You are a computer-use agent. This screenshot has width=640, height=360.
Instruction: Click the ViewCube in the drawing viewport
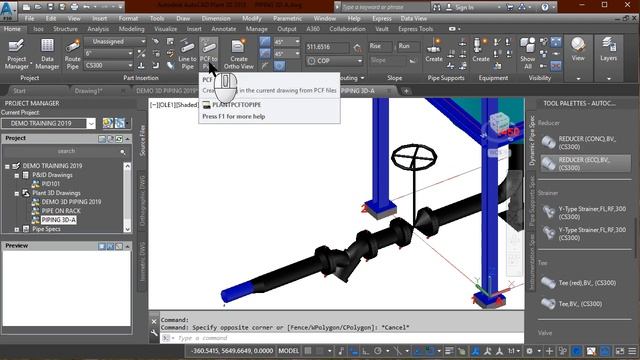500,124
